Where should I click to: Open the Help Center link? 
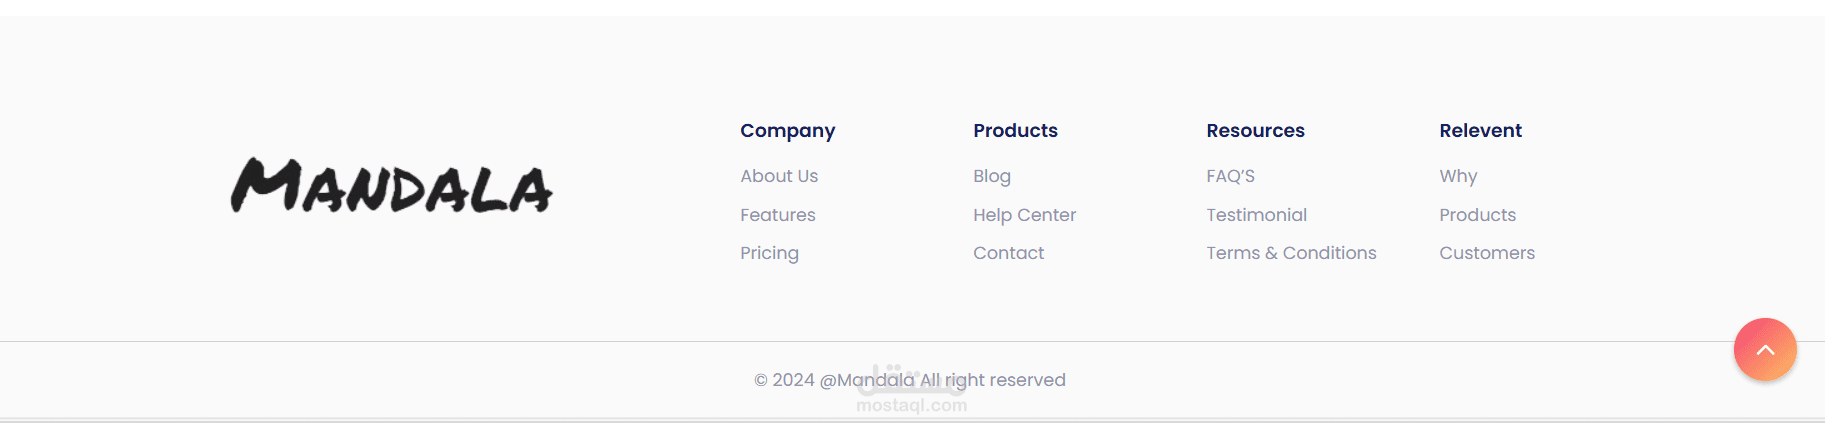point(1024,215)
